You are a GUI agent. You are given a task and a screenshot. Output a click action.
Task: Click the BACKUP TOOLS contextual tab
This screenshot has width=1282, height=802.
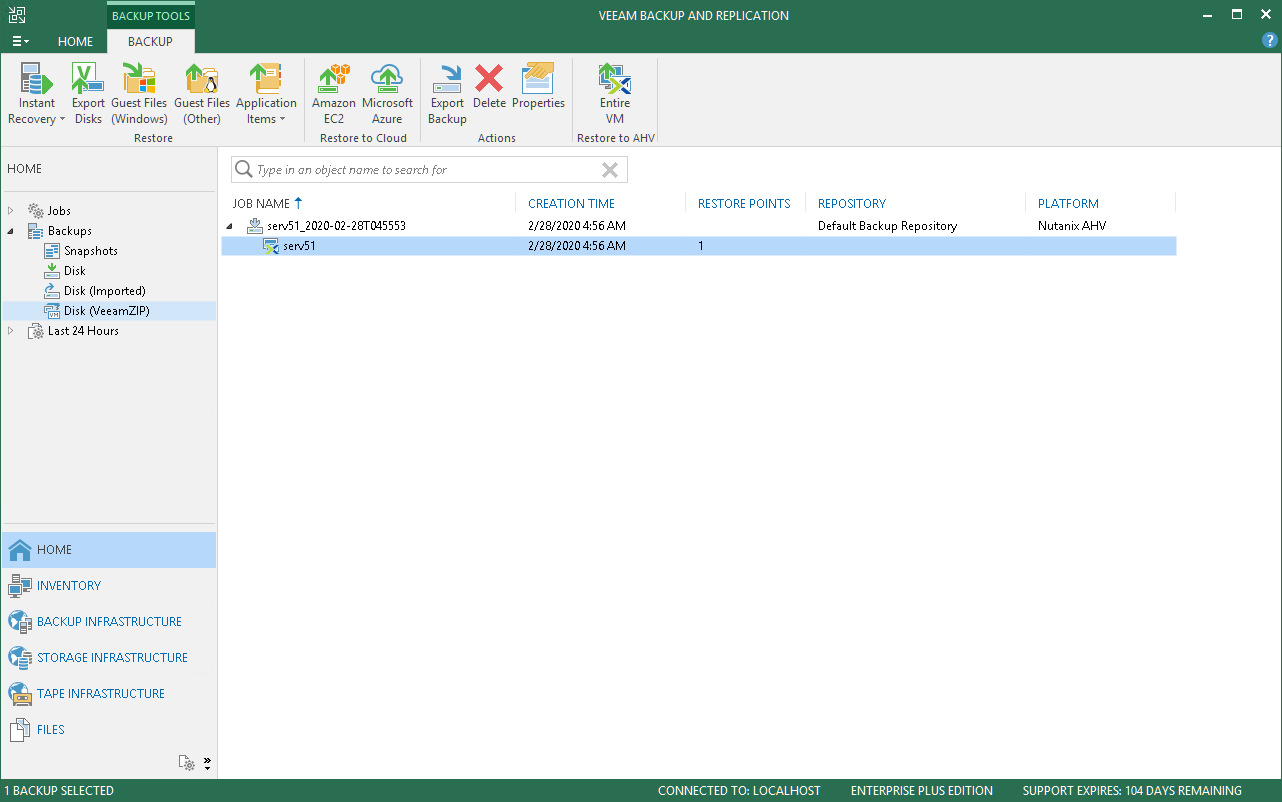click(151, 16)
